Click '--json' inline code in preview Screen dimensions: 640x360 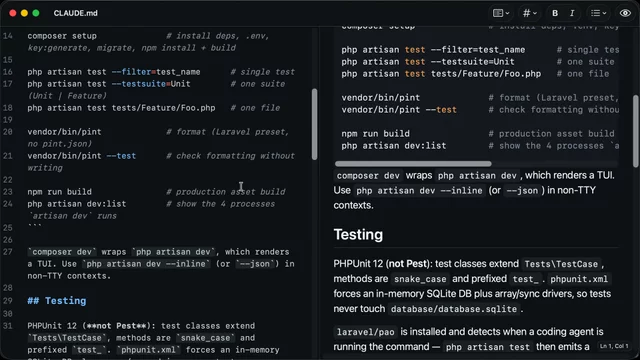tap(522, 191)
